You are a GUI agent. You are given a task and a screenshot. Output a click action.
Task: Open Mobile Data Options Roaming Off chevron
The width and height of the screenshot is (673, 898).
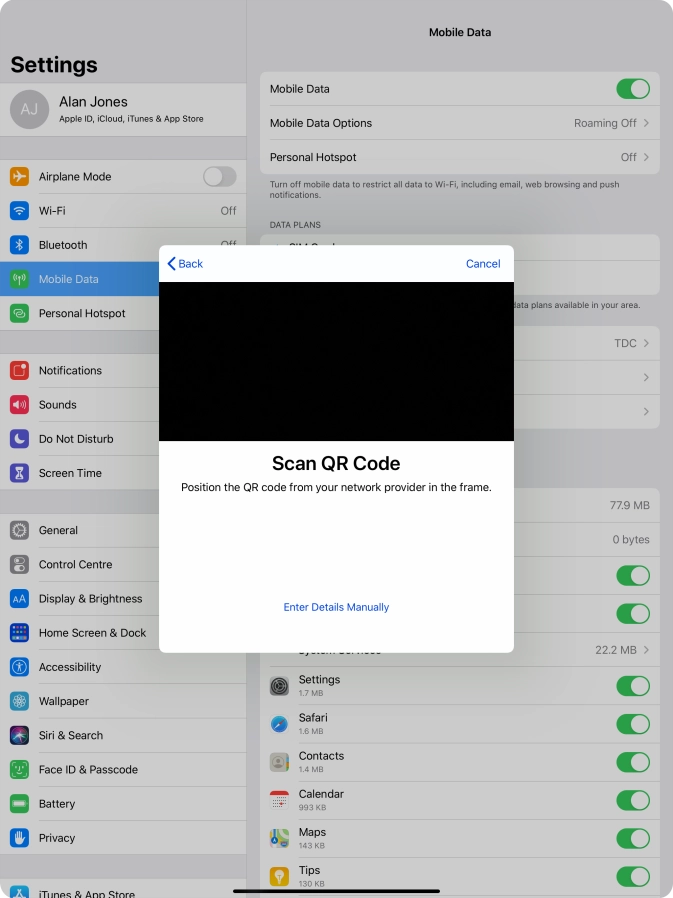click(x=646, y=123)
